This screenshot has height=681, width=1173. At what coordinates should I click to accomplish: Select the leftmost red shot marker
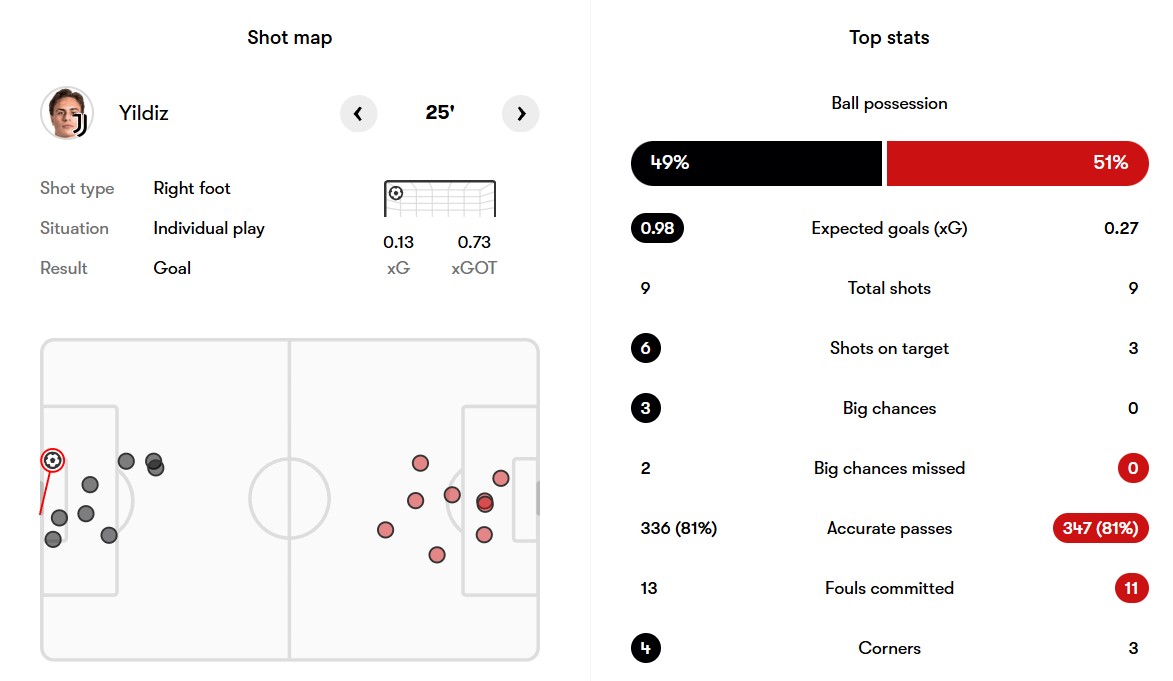click(x=385, y=531)
